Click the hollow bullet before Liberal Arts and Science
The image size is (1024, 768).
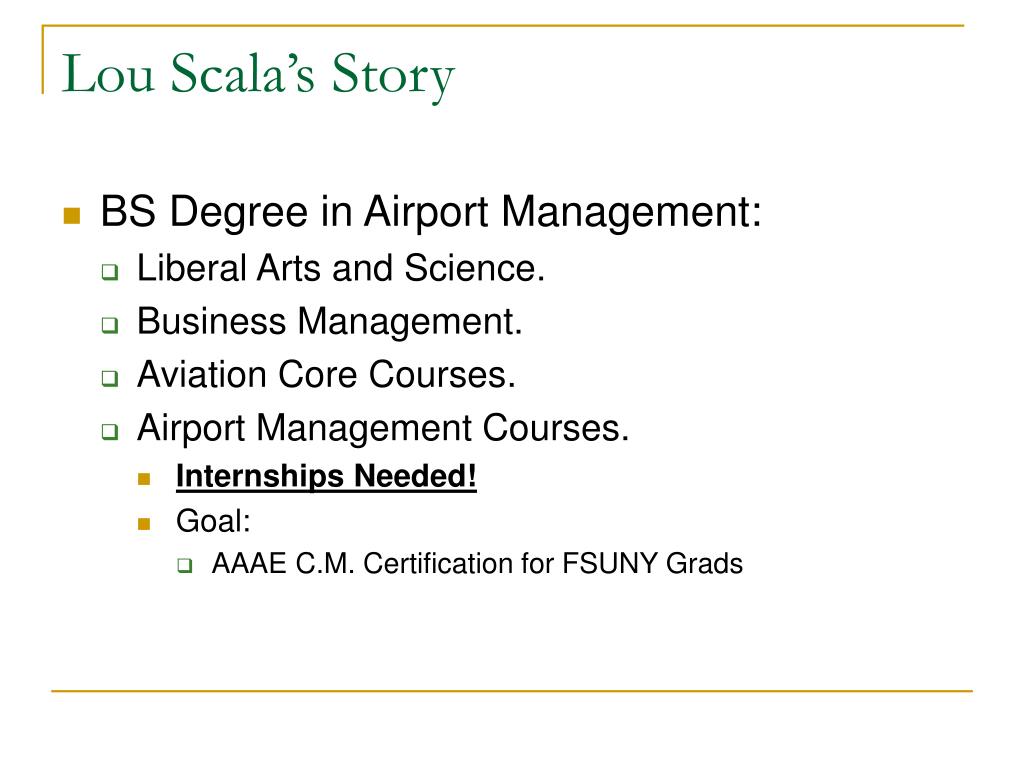pyautogui.click(x=110, y=271)
